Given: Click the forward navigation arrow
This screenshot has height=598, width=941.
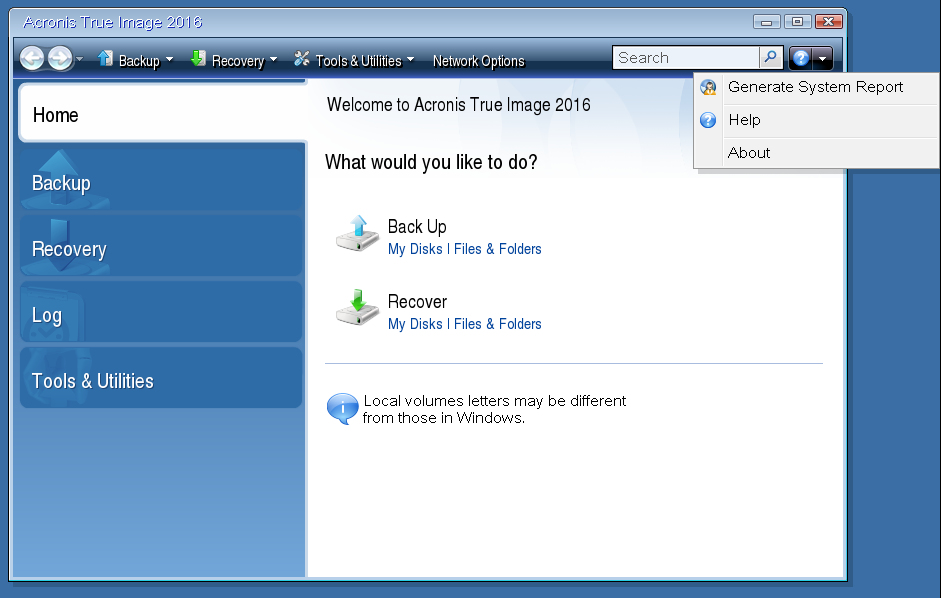Looking at the screenshot, I should pos(59,57).
